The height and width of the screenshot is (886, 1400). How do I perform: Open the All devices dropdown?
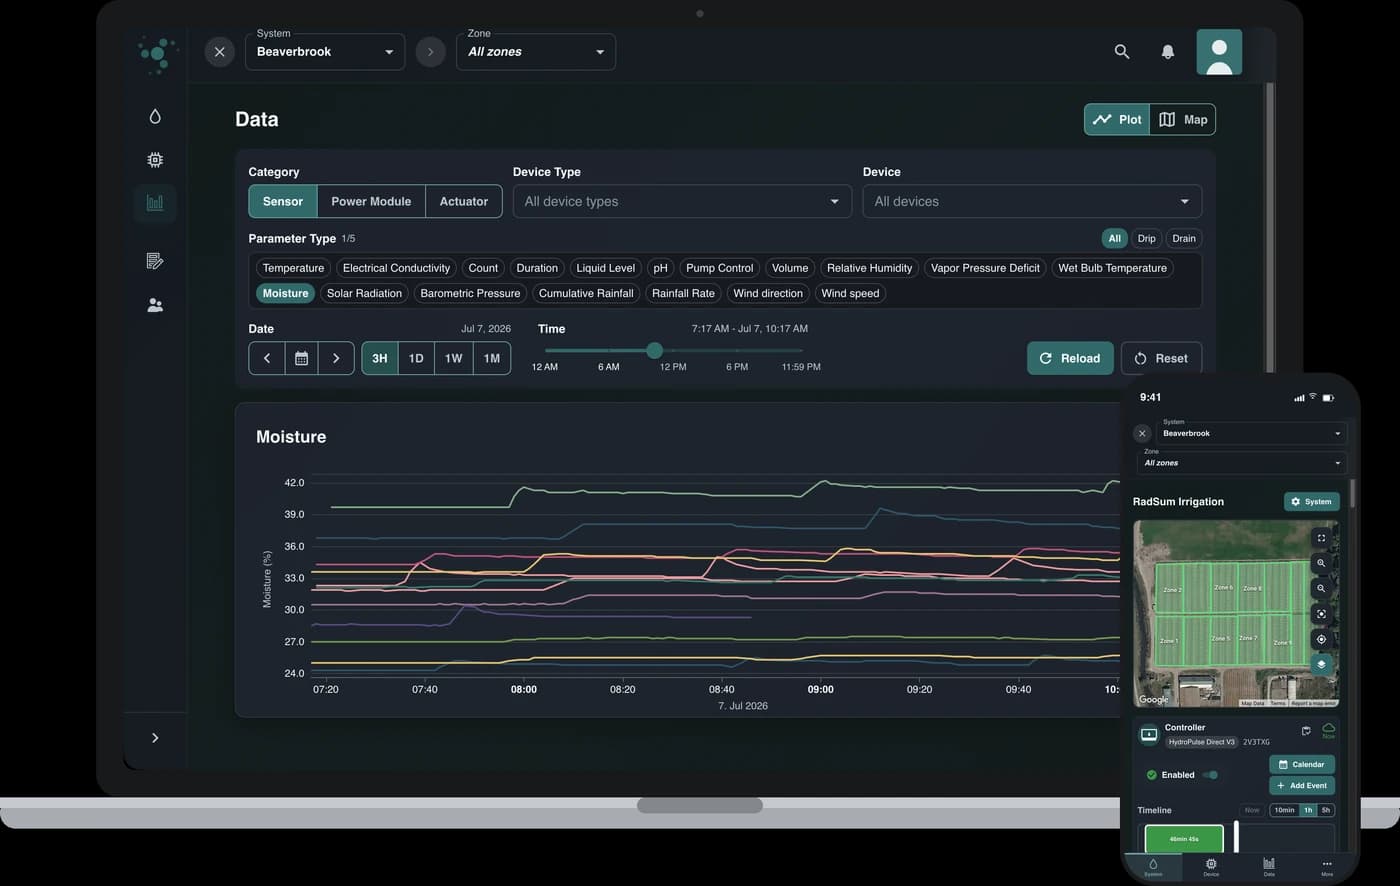(1032, 201)
